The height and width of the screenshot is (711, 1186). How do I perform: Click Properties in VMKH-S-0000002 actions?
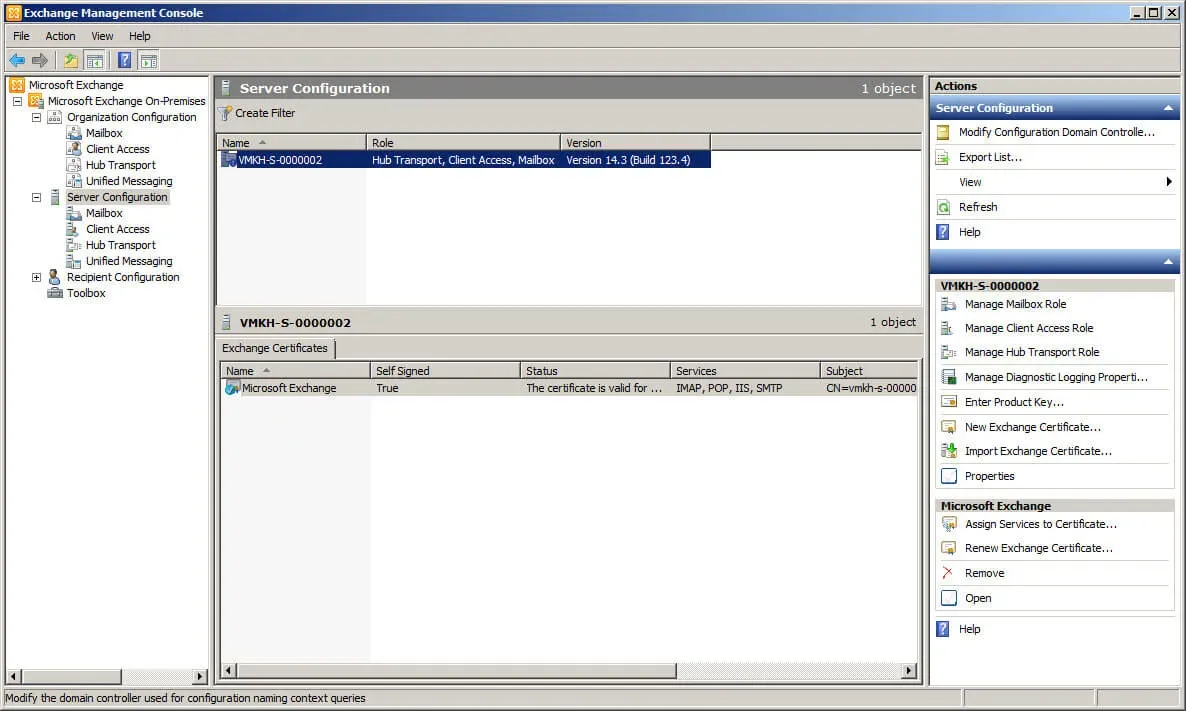[x=989, y=476]
